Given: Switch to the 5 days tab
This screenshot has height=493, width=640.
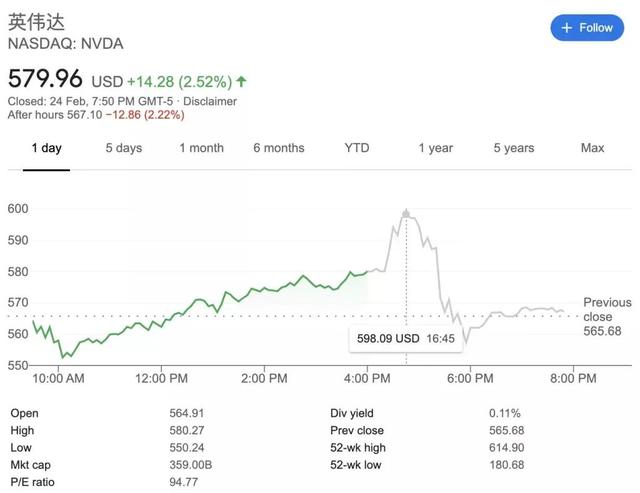Looking at the screenshot, I should click(124, 148).
